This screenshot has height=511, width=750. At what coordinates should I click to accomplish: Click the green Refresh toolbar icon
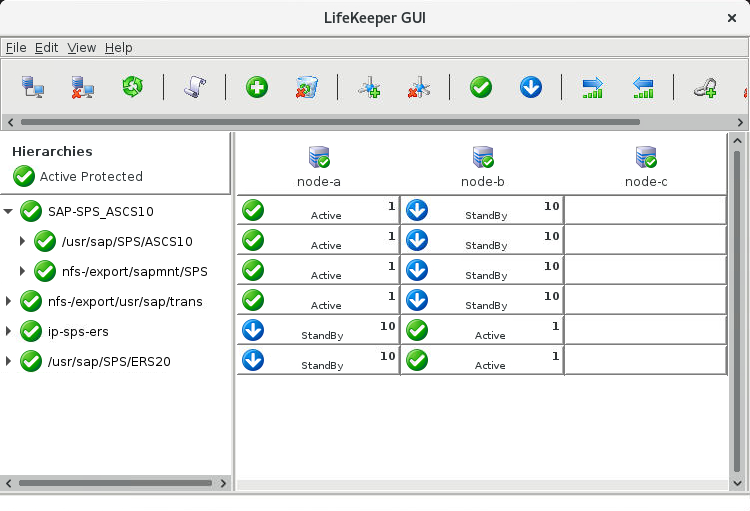pos(132,87)
